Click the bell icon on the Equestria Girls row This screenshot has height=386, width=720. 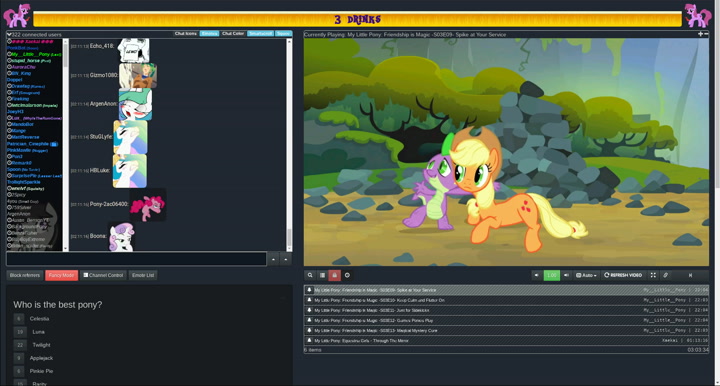309,340
